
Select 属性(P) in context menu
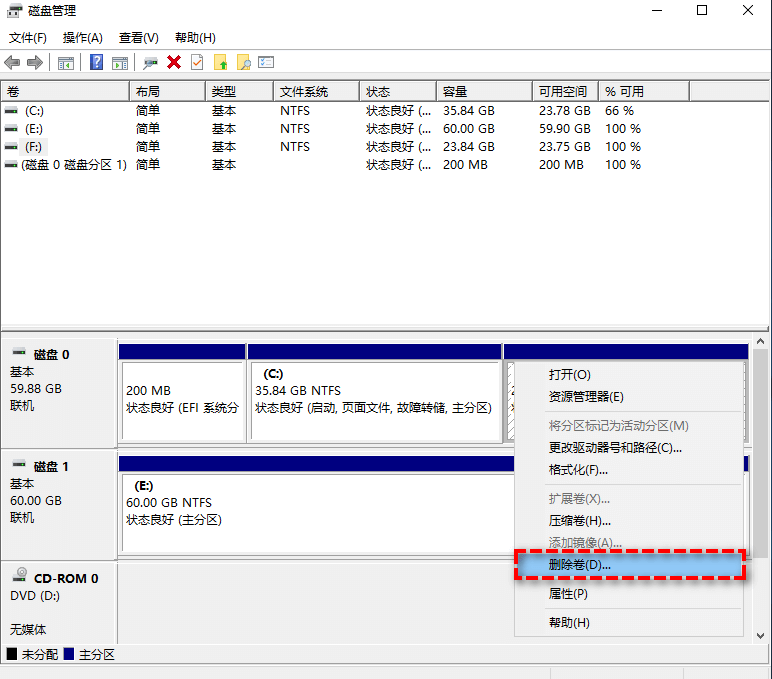[x=629, y=594]
